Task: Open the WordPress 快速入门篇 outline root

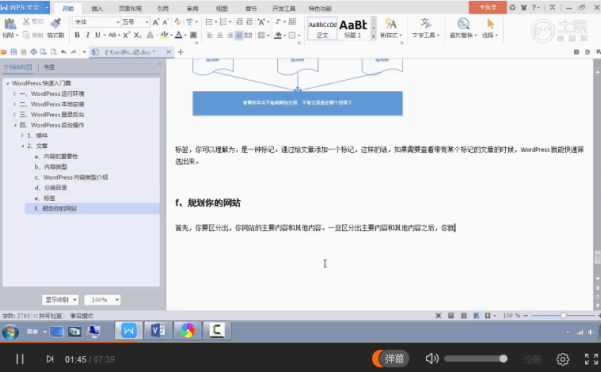Action: 41,83
